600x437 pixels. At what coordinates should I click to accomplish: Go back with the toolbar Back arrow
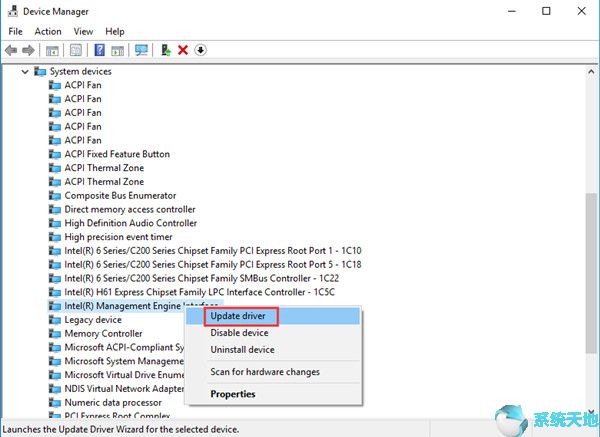pos(11,50)
